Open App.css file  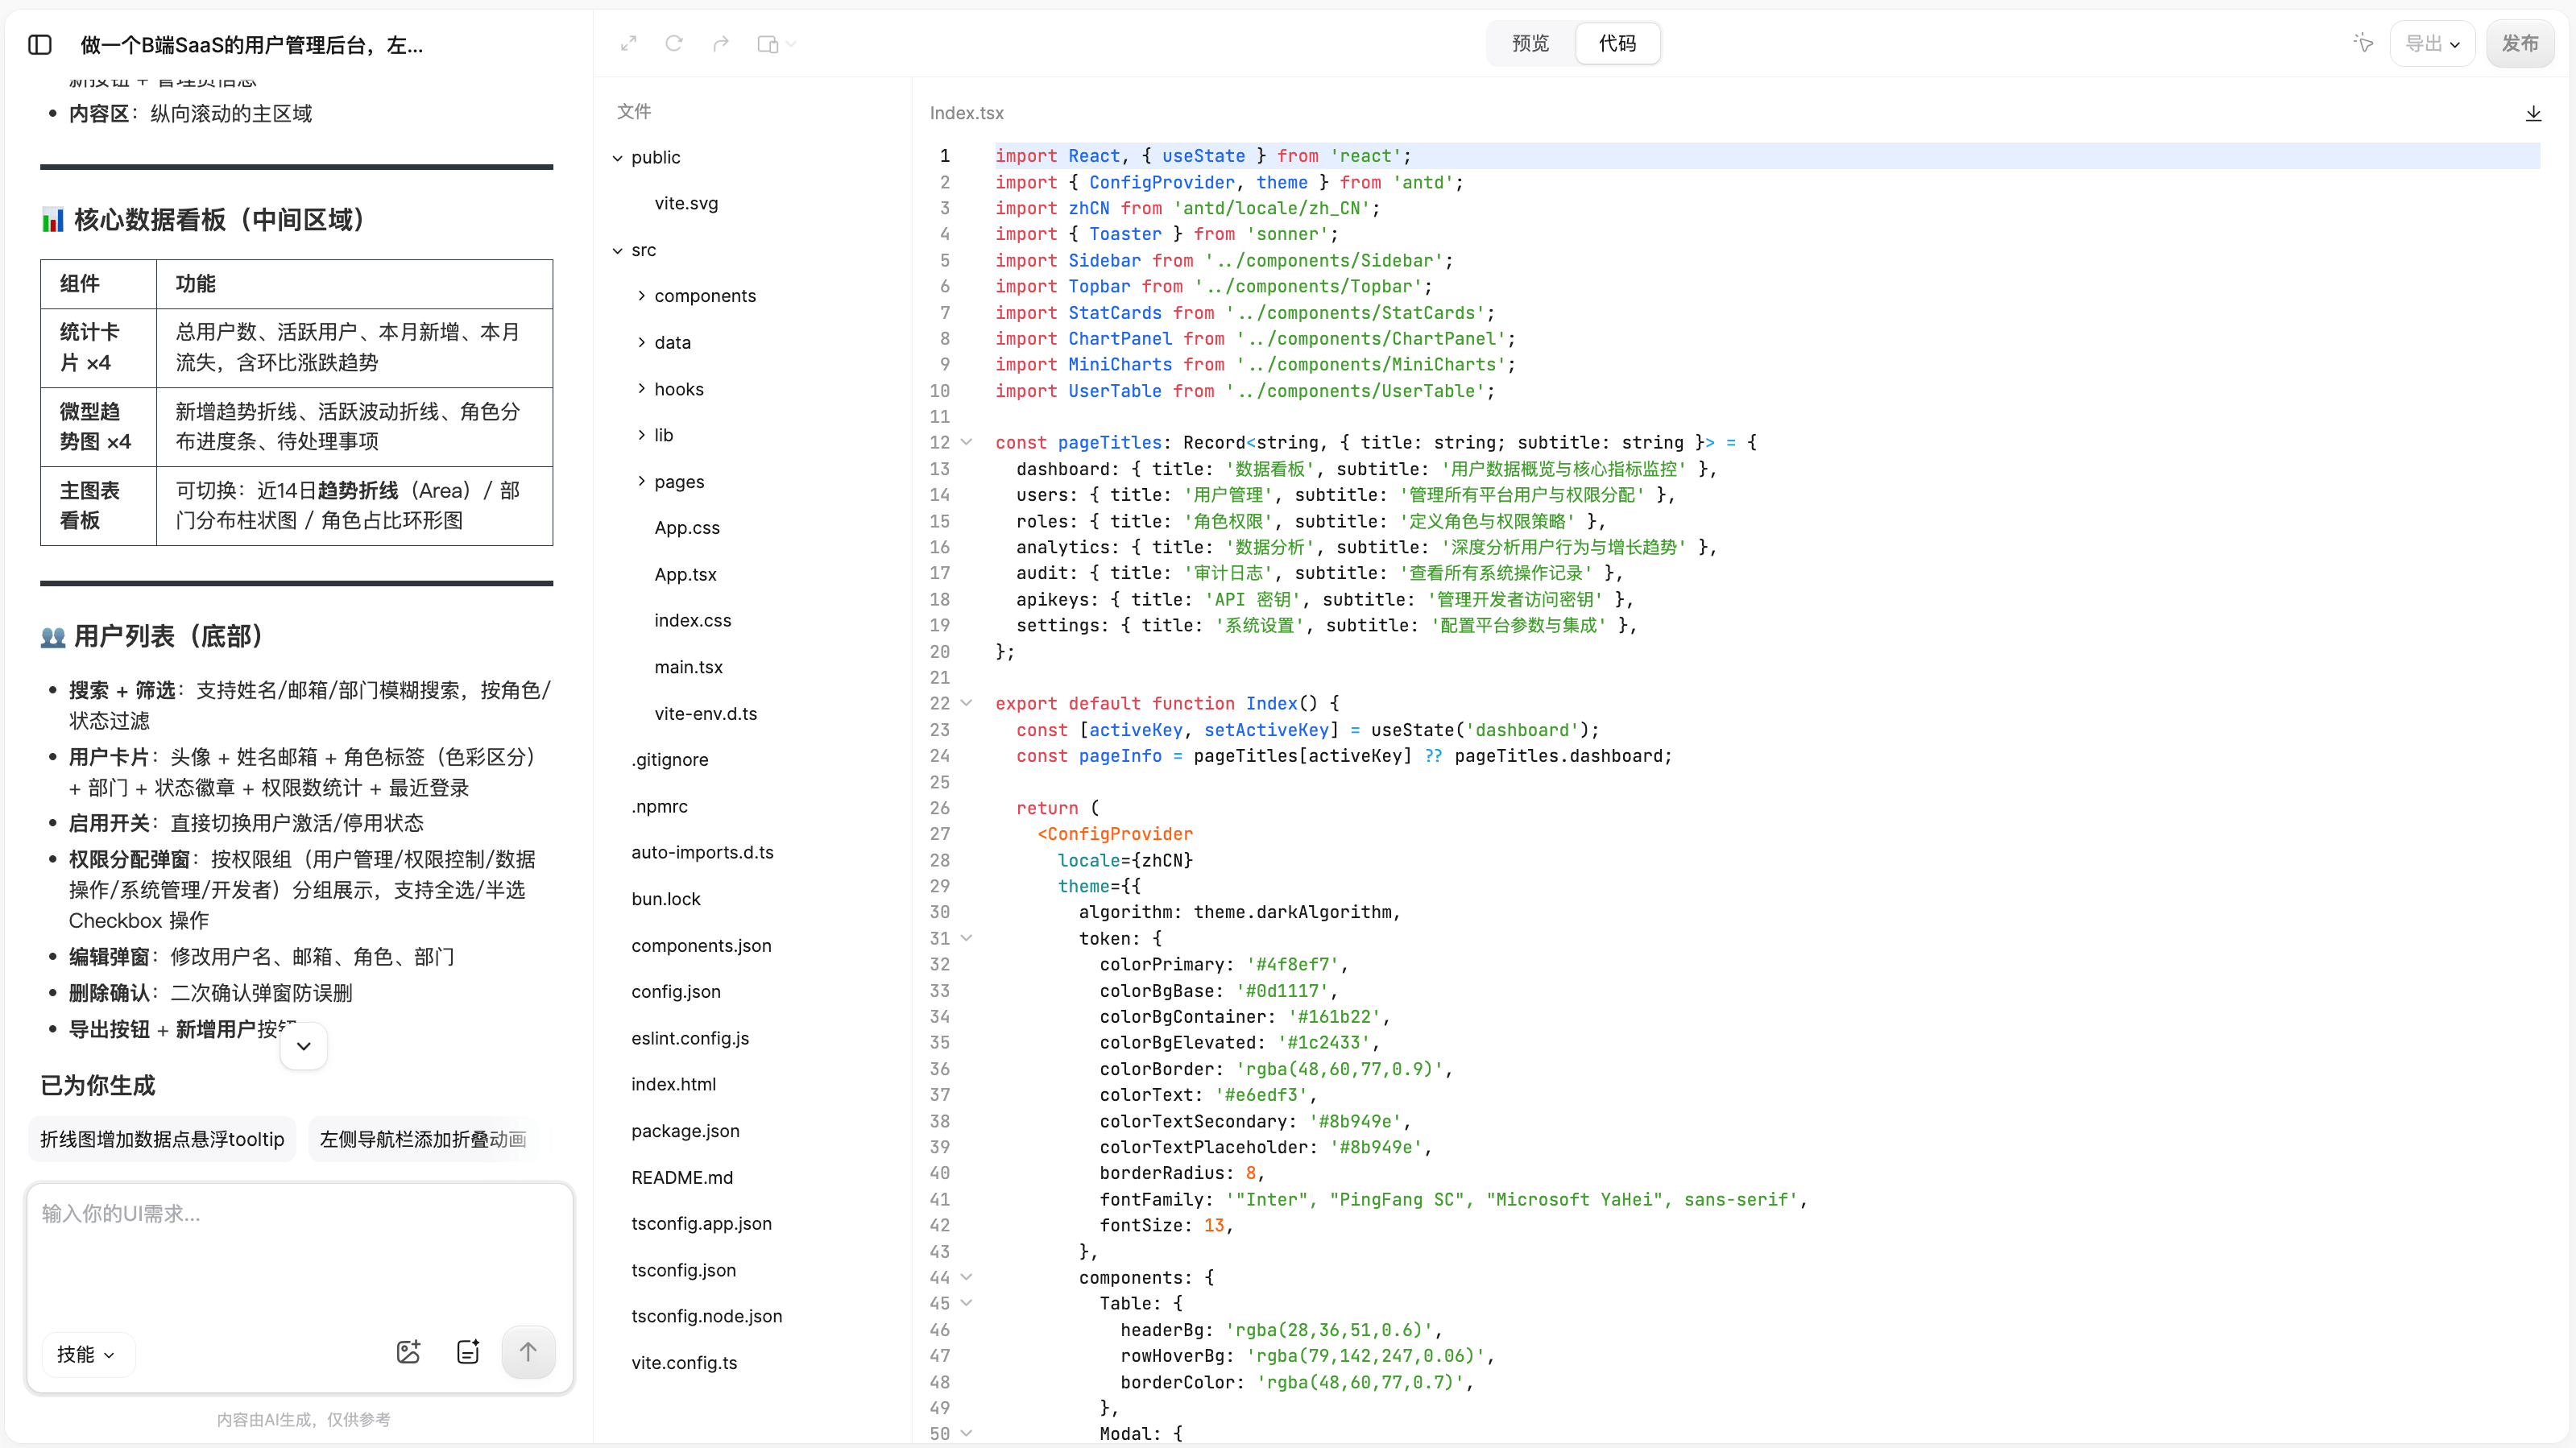687,528
